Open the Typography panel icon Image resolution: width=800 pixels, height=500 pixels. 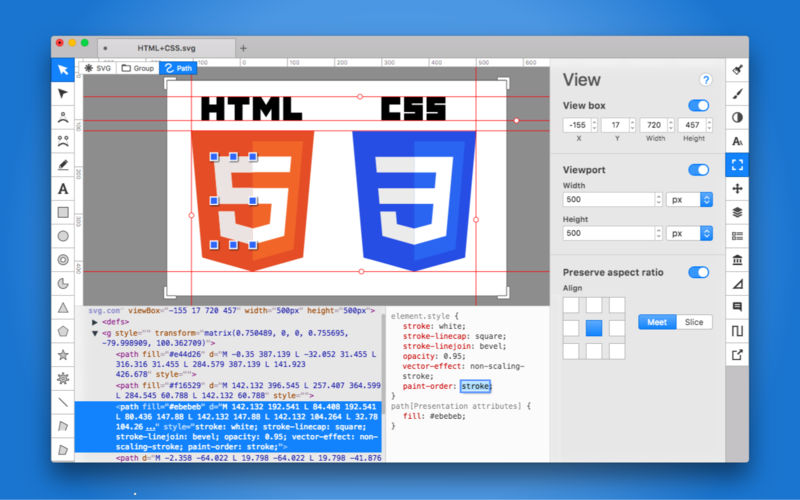tap(737, 141)
